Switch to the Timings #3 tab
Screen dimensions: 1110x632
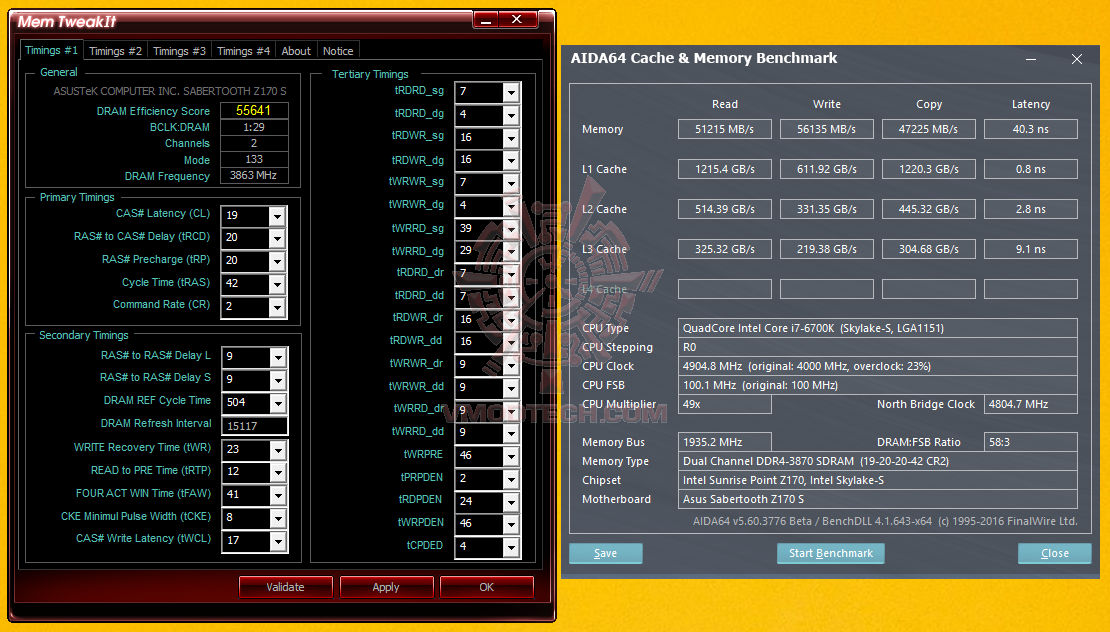point(179,51)
